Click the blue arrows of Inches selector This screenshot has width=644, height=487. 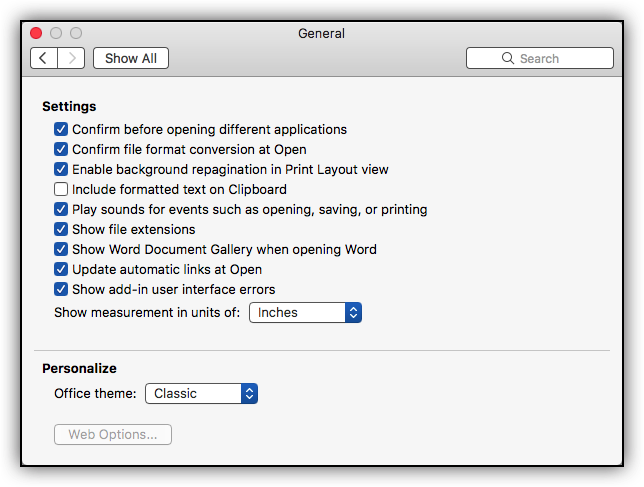(x=353, y=312)
